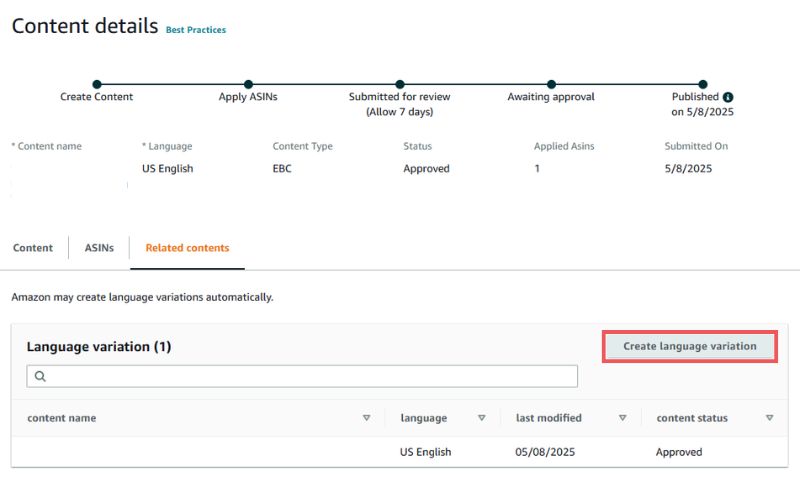Open the language column filter arrow
This screenshot has height=500, width=800.
pyautogui.click(x=481, y=418)
